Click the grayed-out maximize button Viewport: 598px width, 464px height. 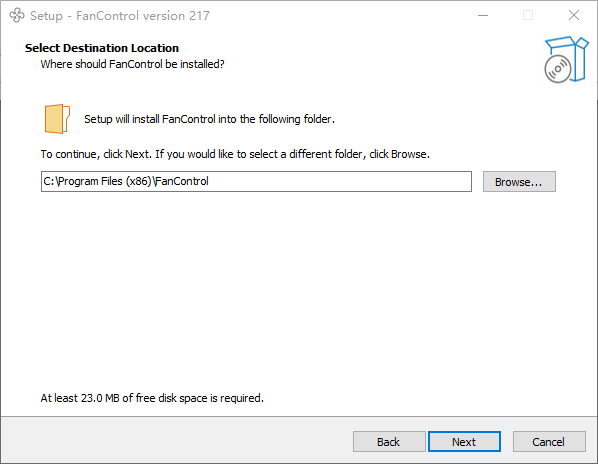pos(528,16)
